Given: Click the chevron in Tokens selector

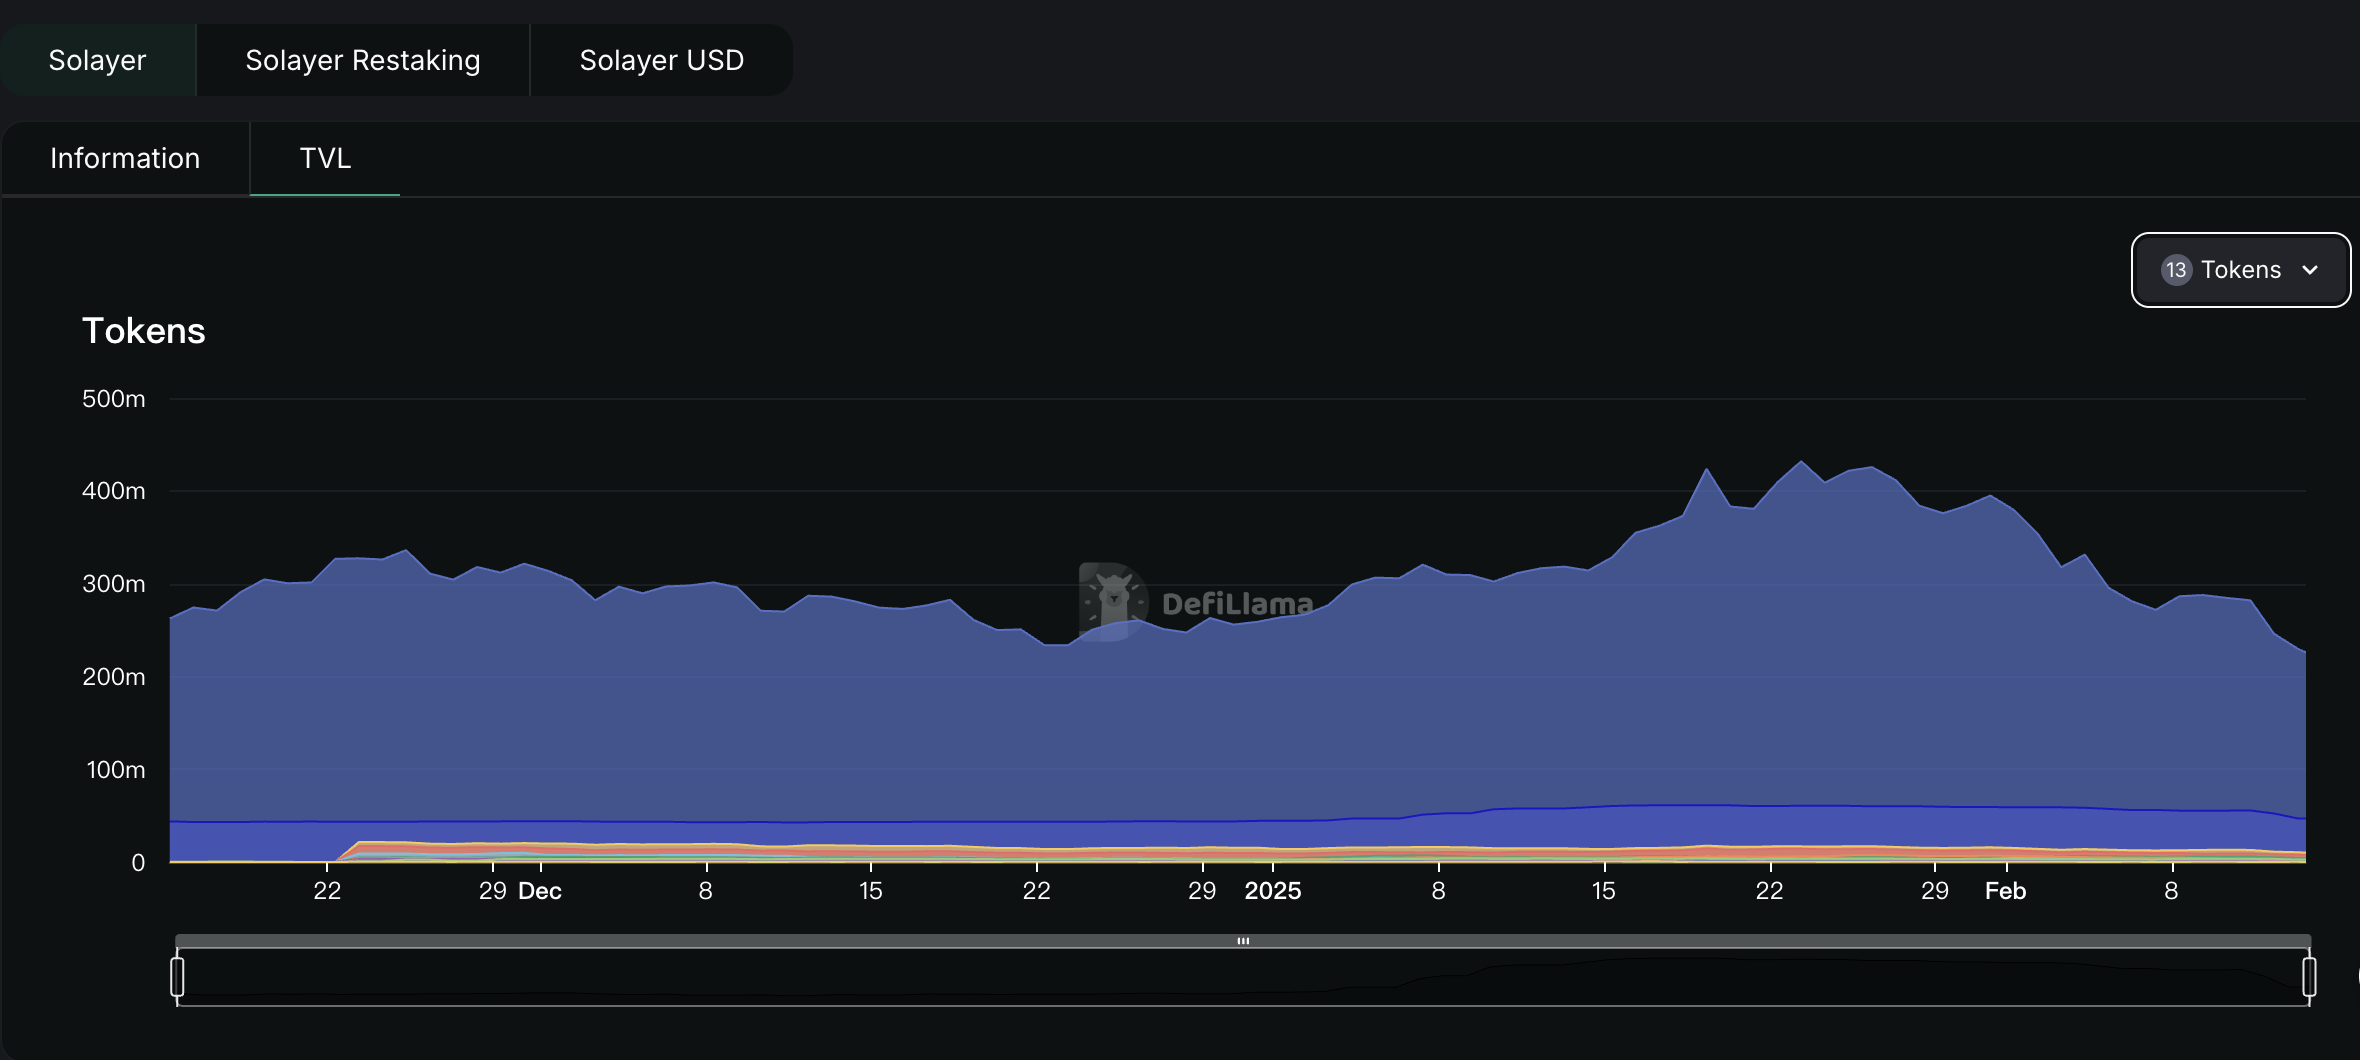Looking at the screenshot, I should pos(2310,270).
